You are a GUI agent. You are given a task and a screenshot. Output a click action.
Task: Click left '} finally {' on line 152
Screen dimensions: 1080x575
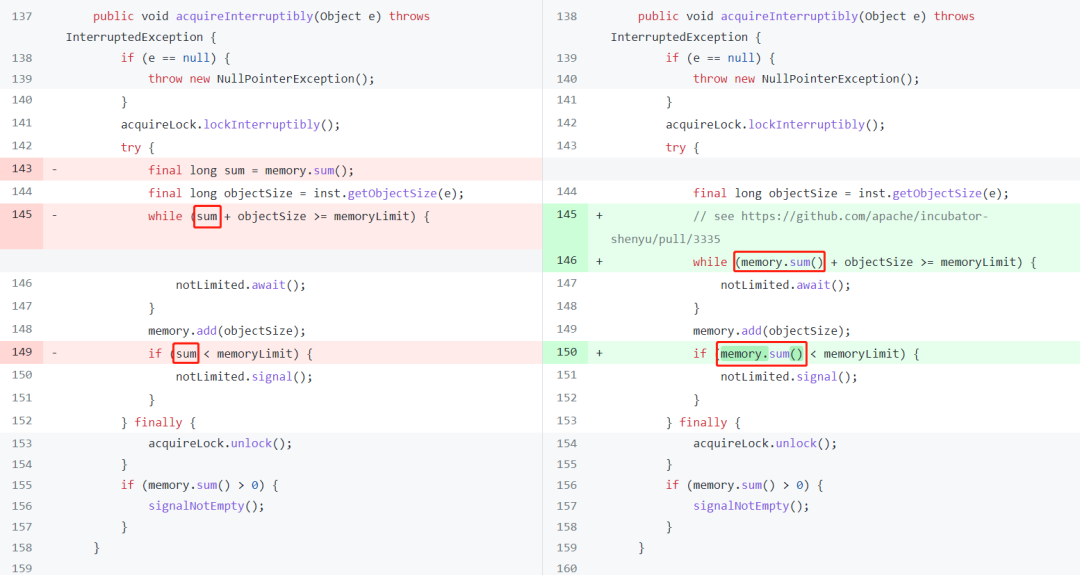click(158, 422)
